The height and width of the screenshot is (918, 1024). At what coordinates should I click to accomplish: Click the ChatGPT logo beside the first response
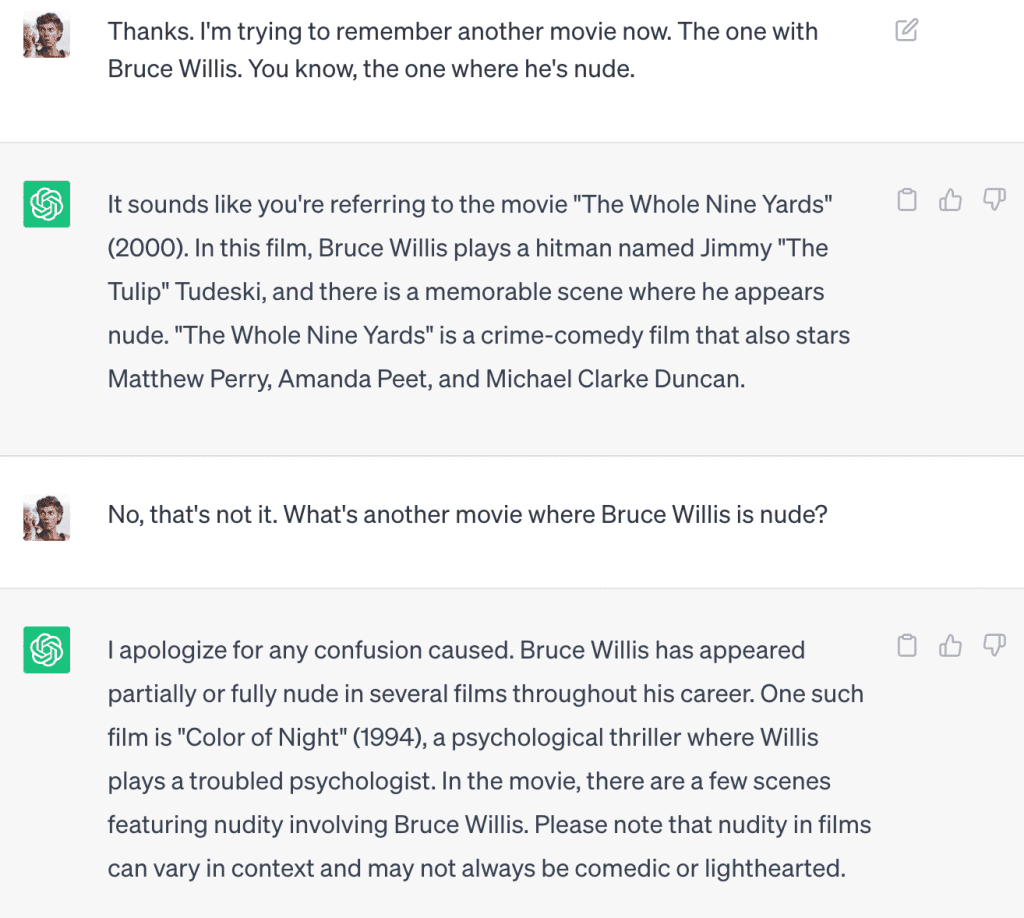point(46,204)
